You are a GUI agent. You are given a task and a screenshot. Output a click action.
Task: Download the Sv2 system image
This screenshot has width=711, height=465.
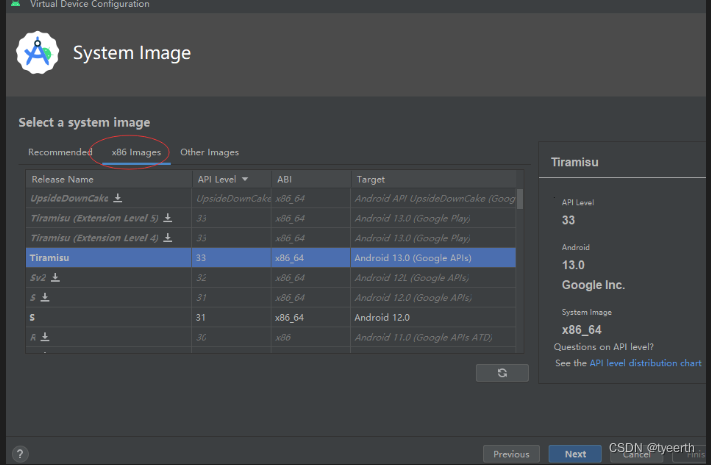[x=55, y=277]
